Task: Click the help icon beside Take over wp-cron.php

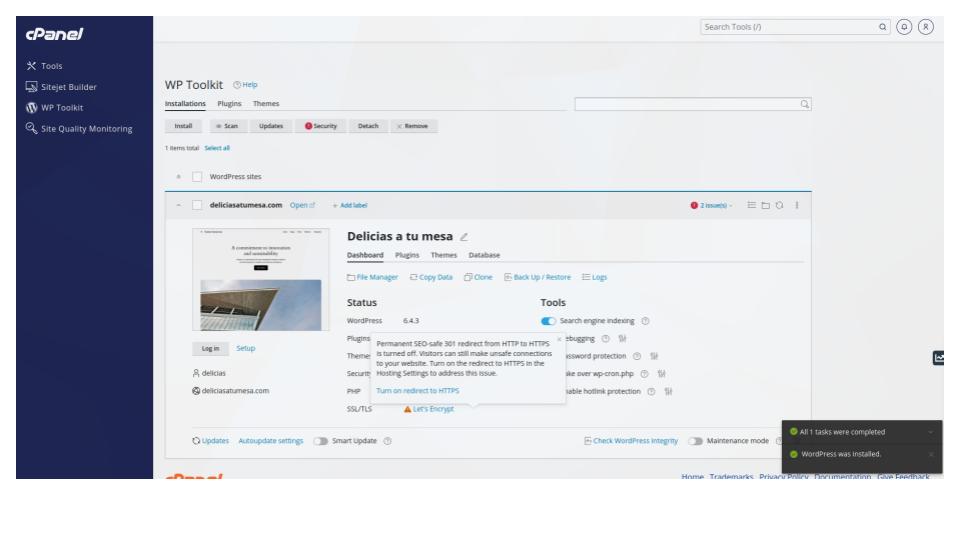Action: [x=644, y=373]
